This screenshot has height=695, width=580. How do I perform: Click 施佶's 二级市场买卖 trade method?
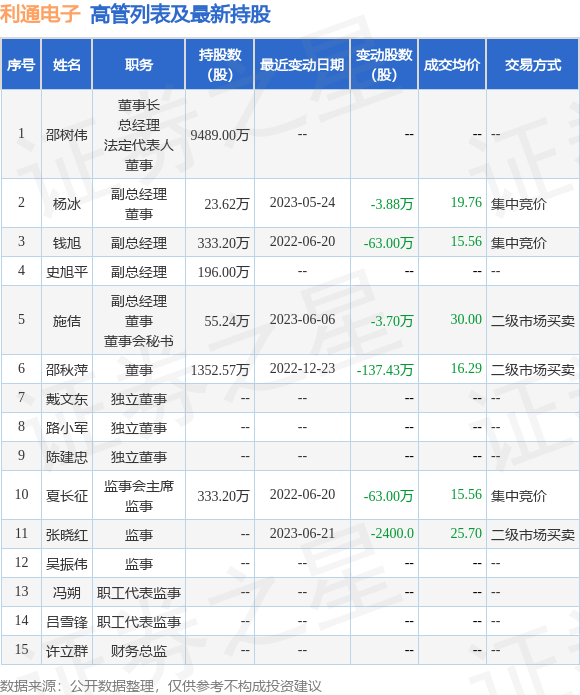pyautogui.click(x=533, y=320)
